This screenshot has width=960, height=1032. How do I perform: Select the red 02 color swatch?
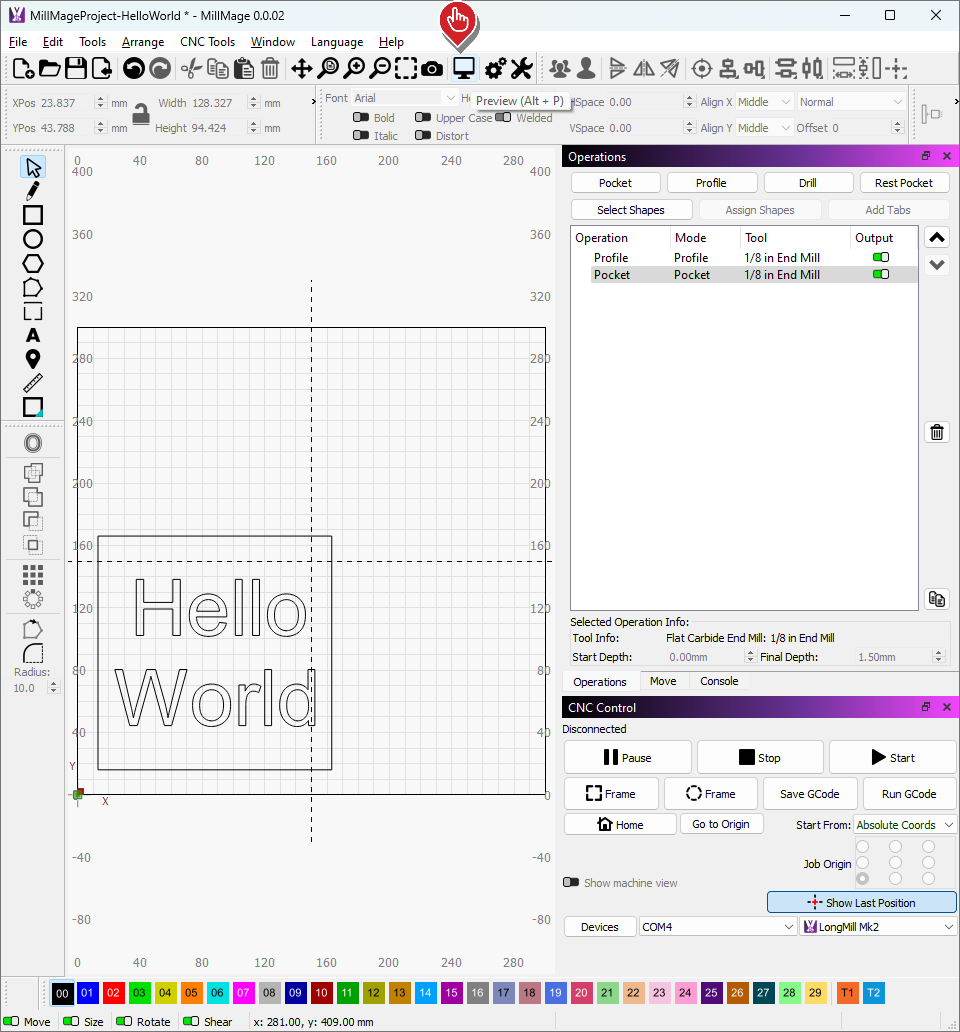(x=113, y=993)
